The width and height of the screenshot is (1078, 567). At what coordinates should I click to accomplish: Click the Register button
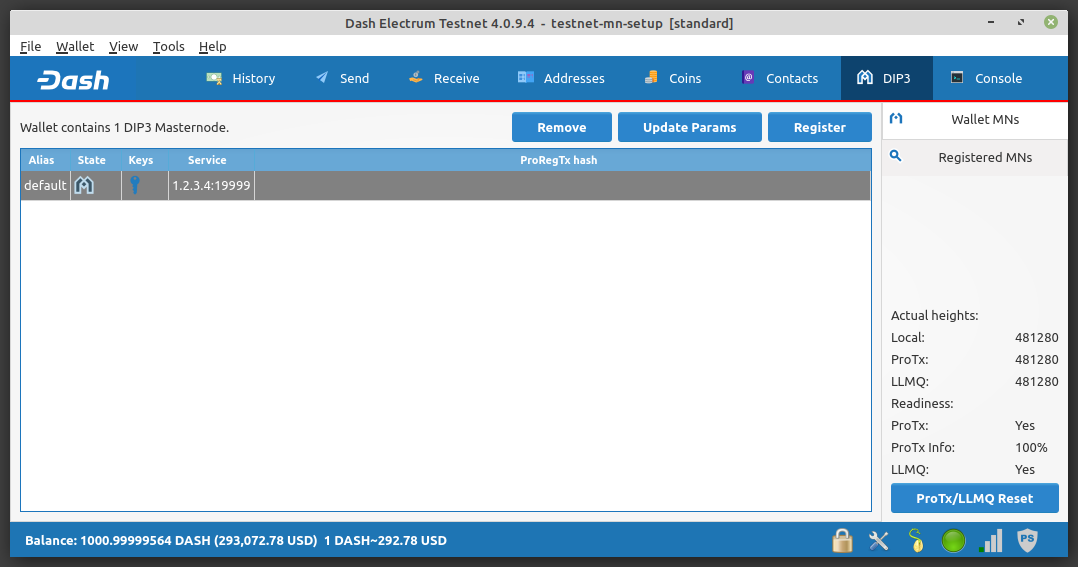click(819, 127)
